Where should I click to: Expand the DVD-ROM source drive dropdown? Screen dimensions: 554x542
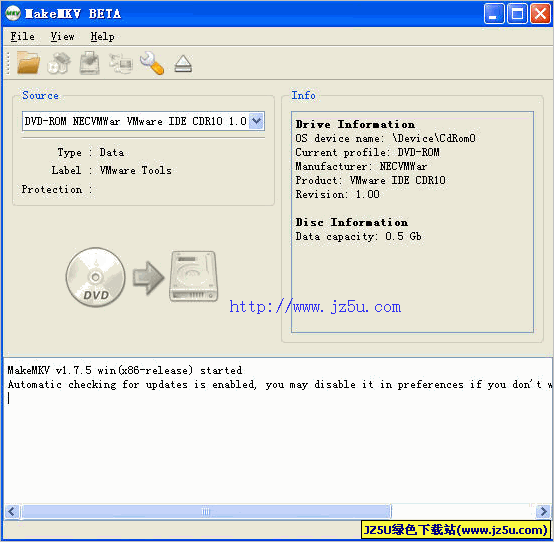click(257, 121)
